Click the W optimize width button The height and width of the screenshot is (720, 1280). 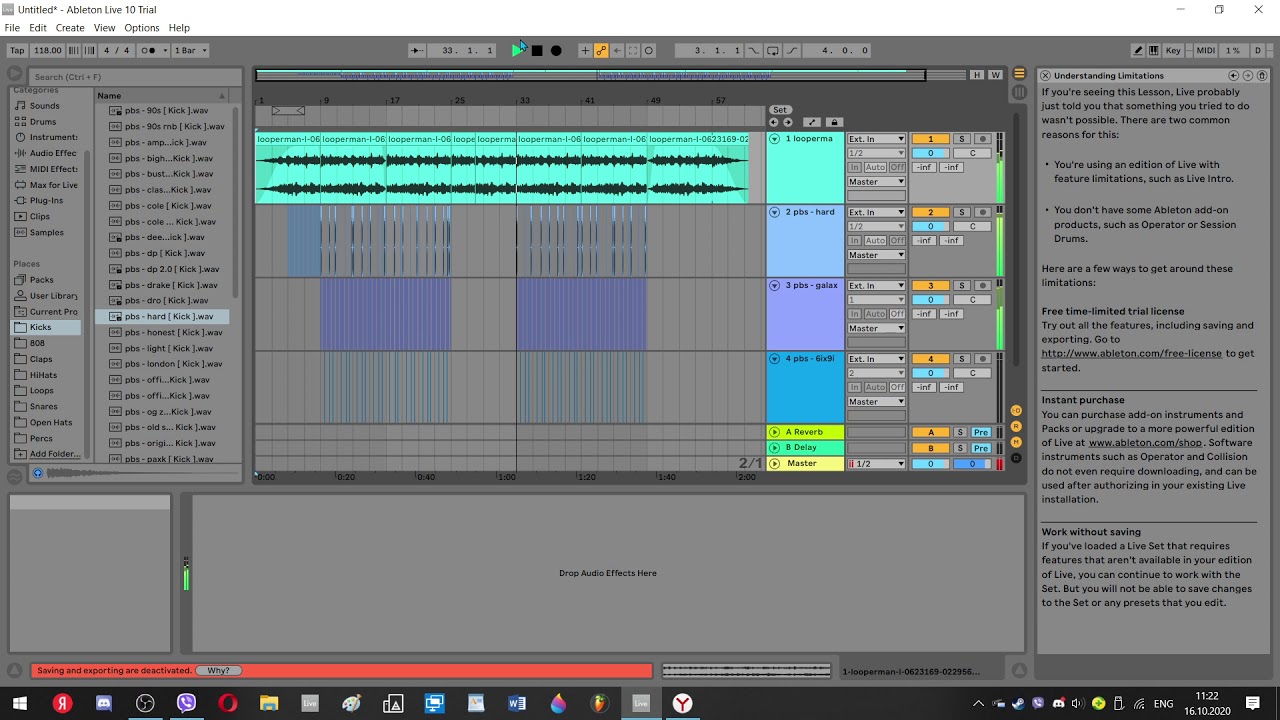[x=995, y=75]
